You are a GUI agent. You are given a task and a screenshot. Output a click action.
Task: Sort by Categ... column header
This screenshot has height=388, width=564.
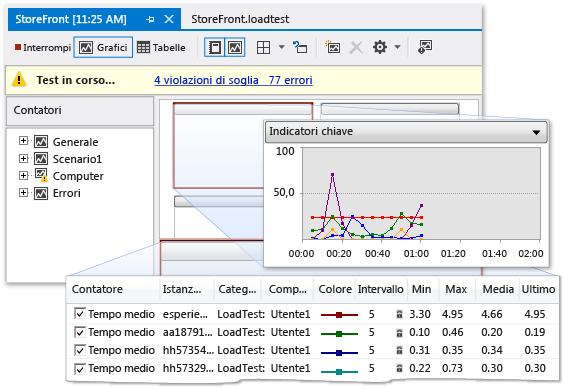237,289
